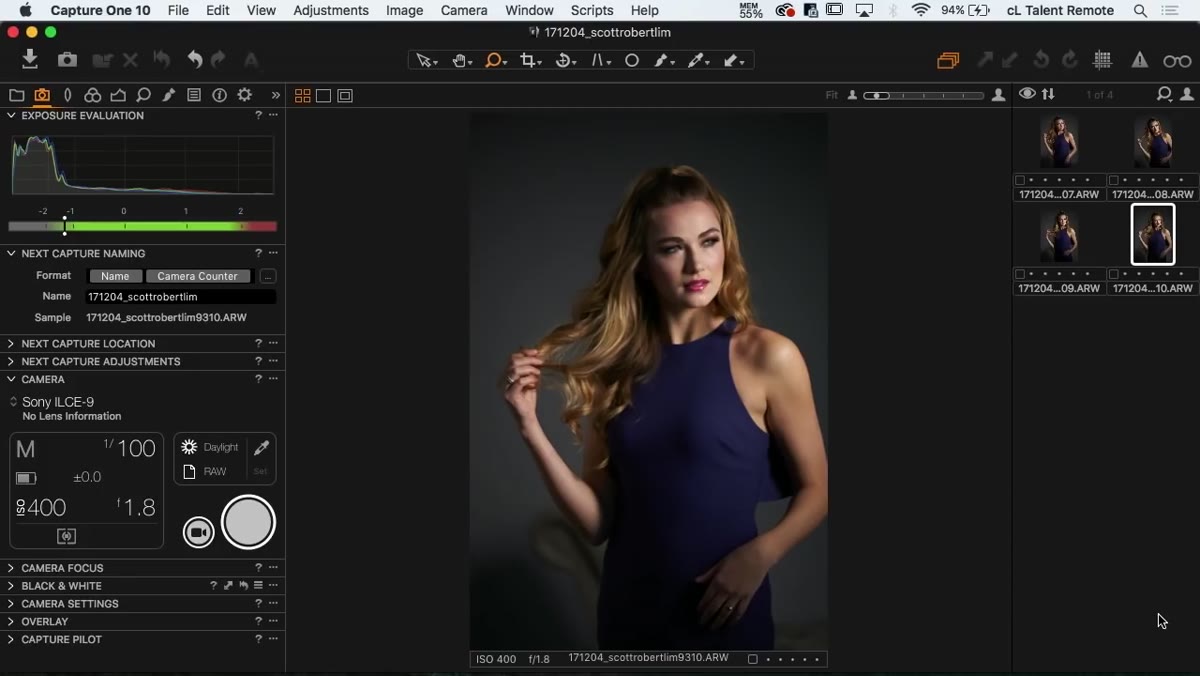Click the Exposure warning triangle icon
Viewport: 1200px width, 676px height.
pyautogui.click(x=1140, y=61)
